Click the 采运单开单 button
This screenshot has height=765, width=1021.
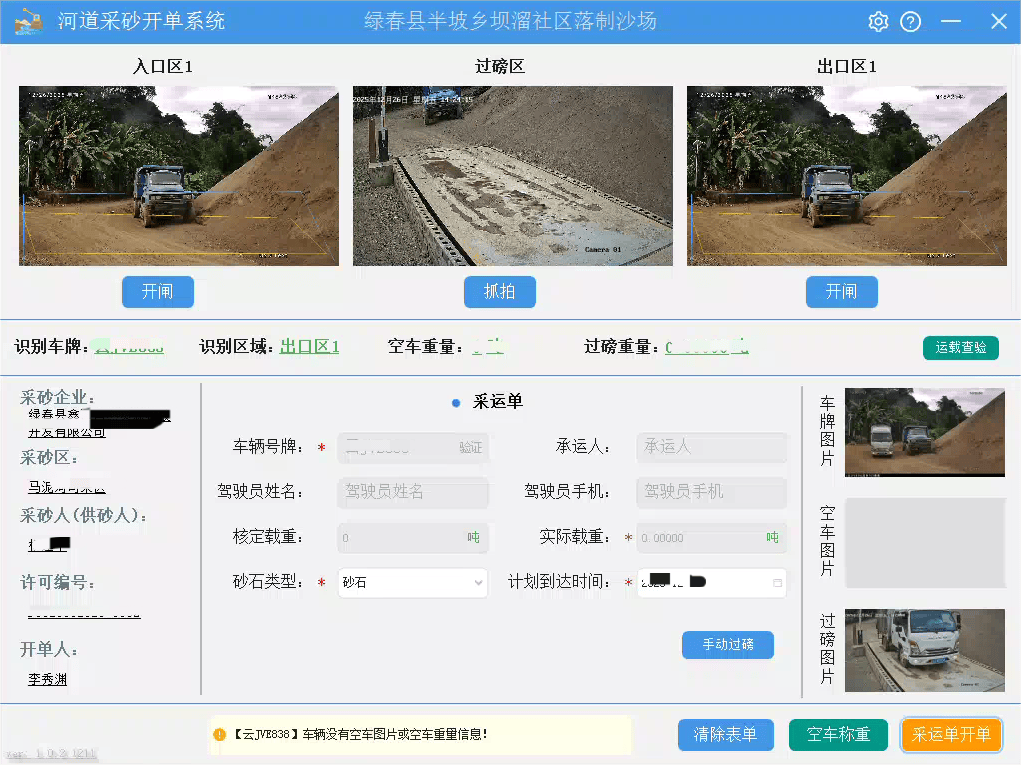click(951, 735)
